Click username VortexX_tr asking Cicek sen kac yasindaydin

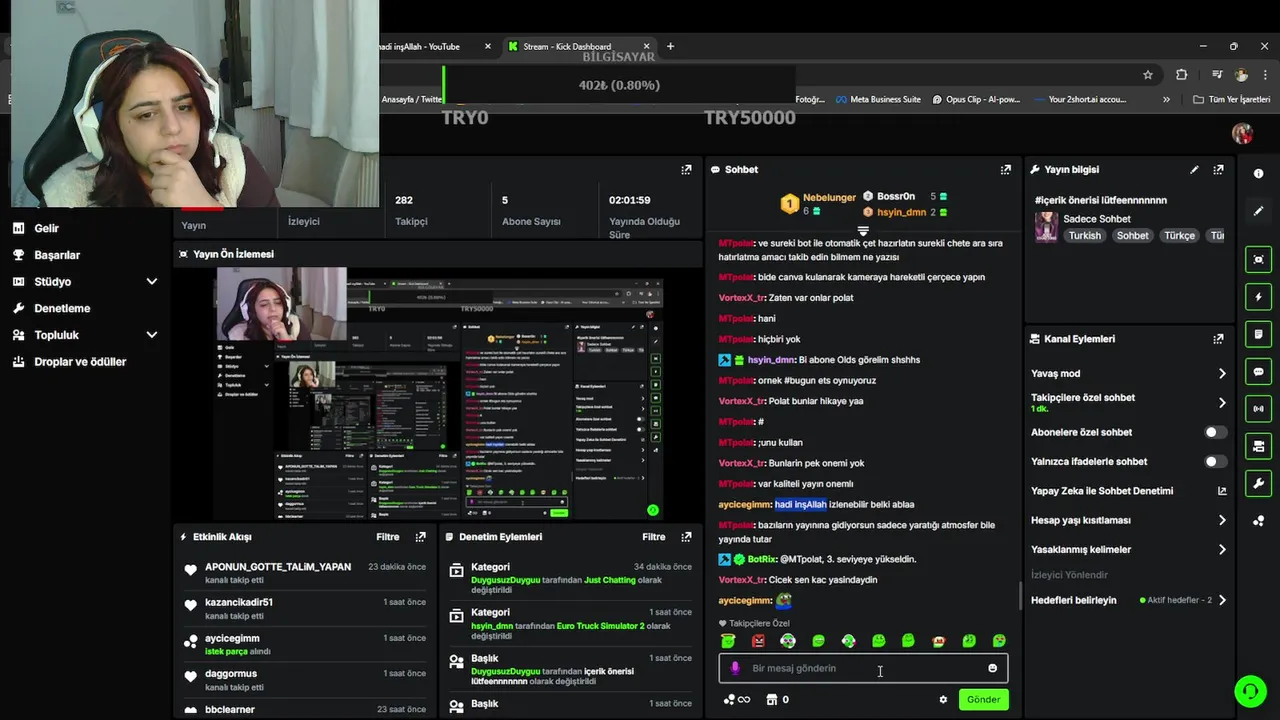click(741, 580)
